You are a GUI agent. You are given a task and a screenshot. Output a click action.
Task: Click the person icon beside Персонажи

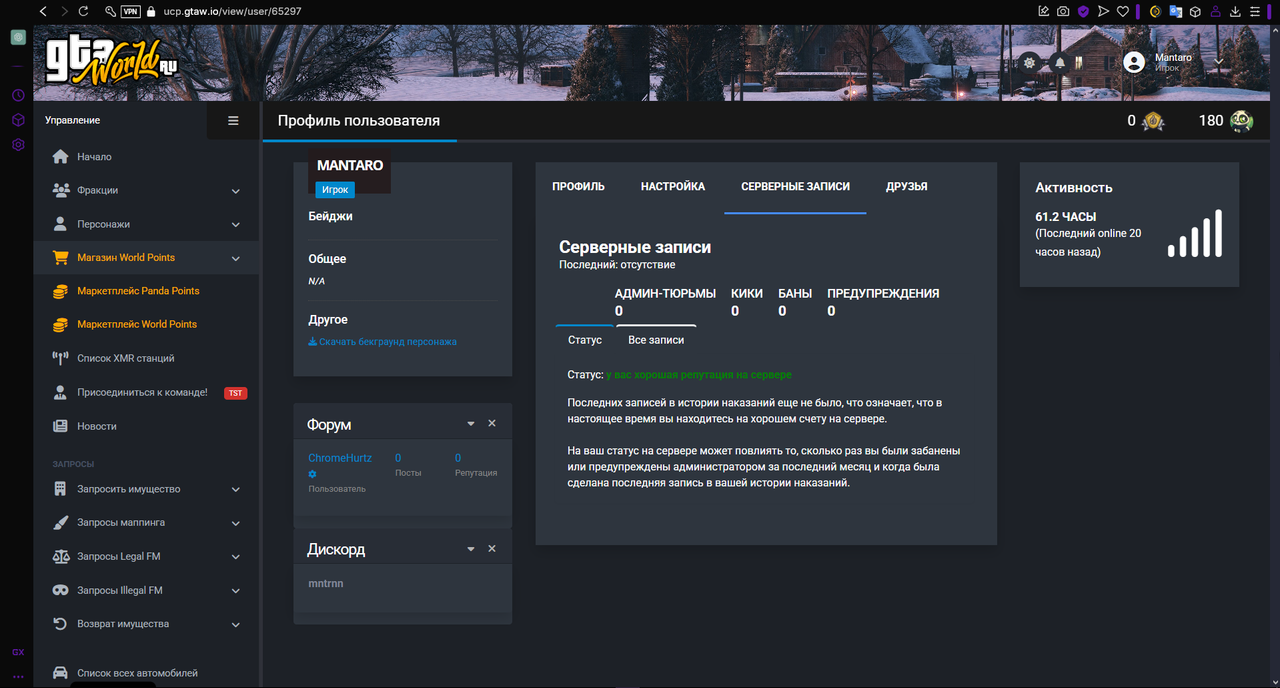(x=60, y=224)
